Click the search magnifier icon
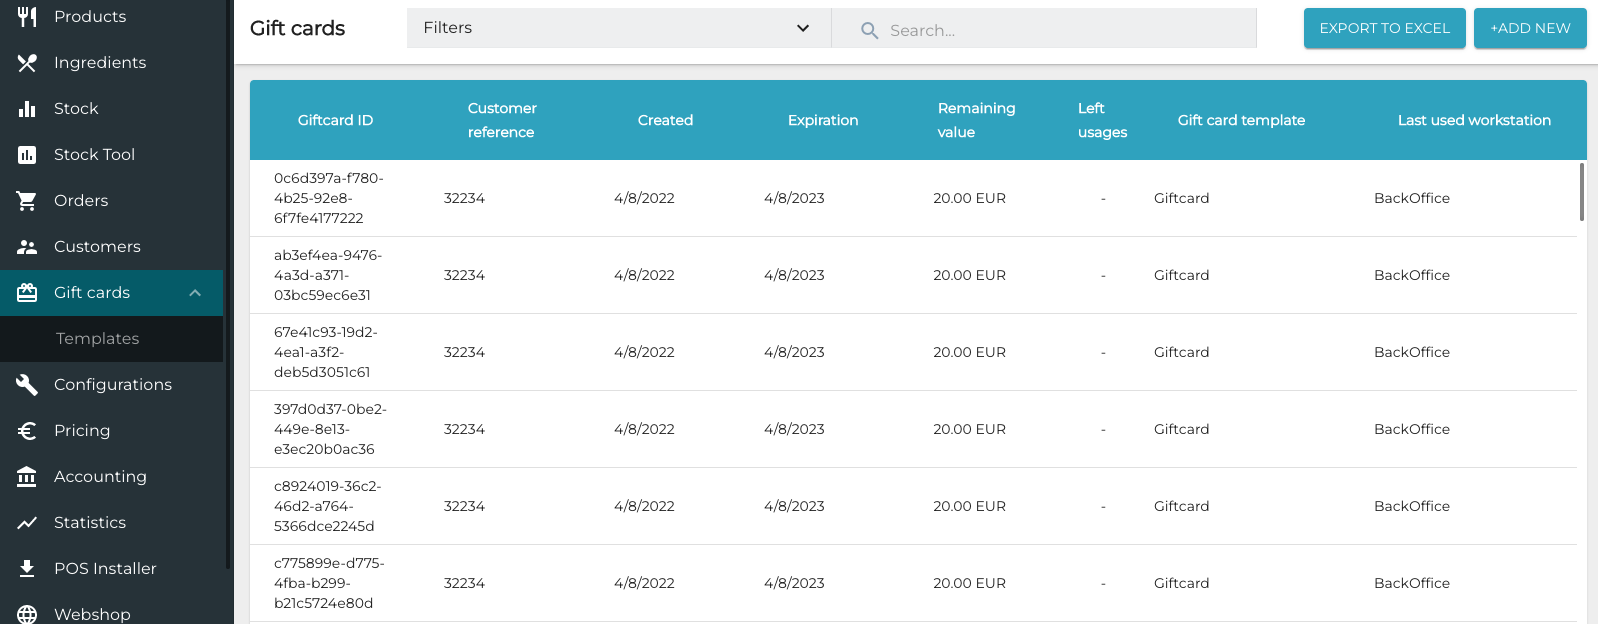The width and height of the screenshot is (1598, 624). click(869, 30)
